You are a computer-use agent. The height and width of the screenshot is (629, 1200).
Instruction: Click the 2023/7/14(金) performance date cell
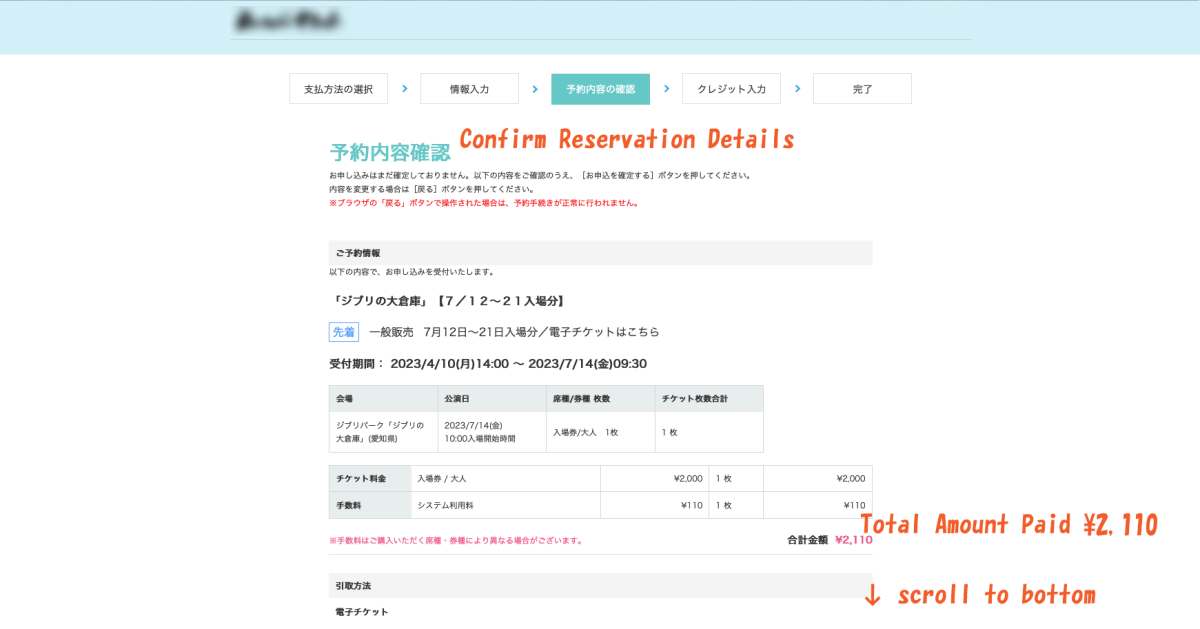point(480,432)
